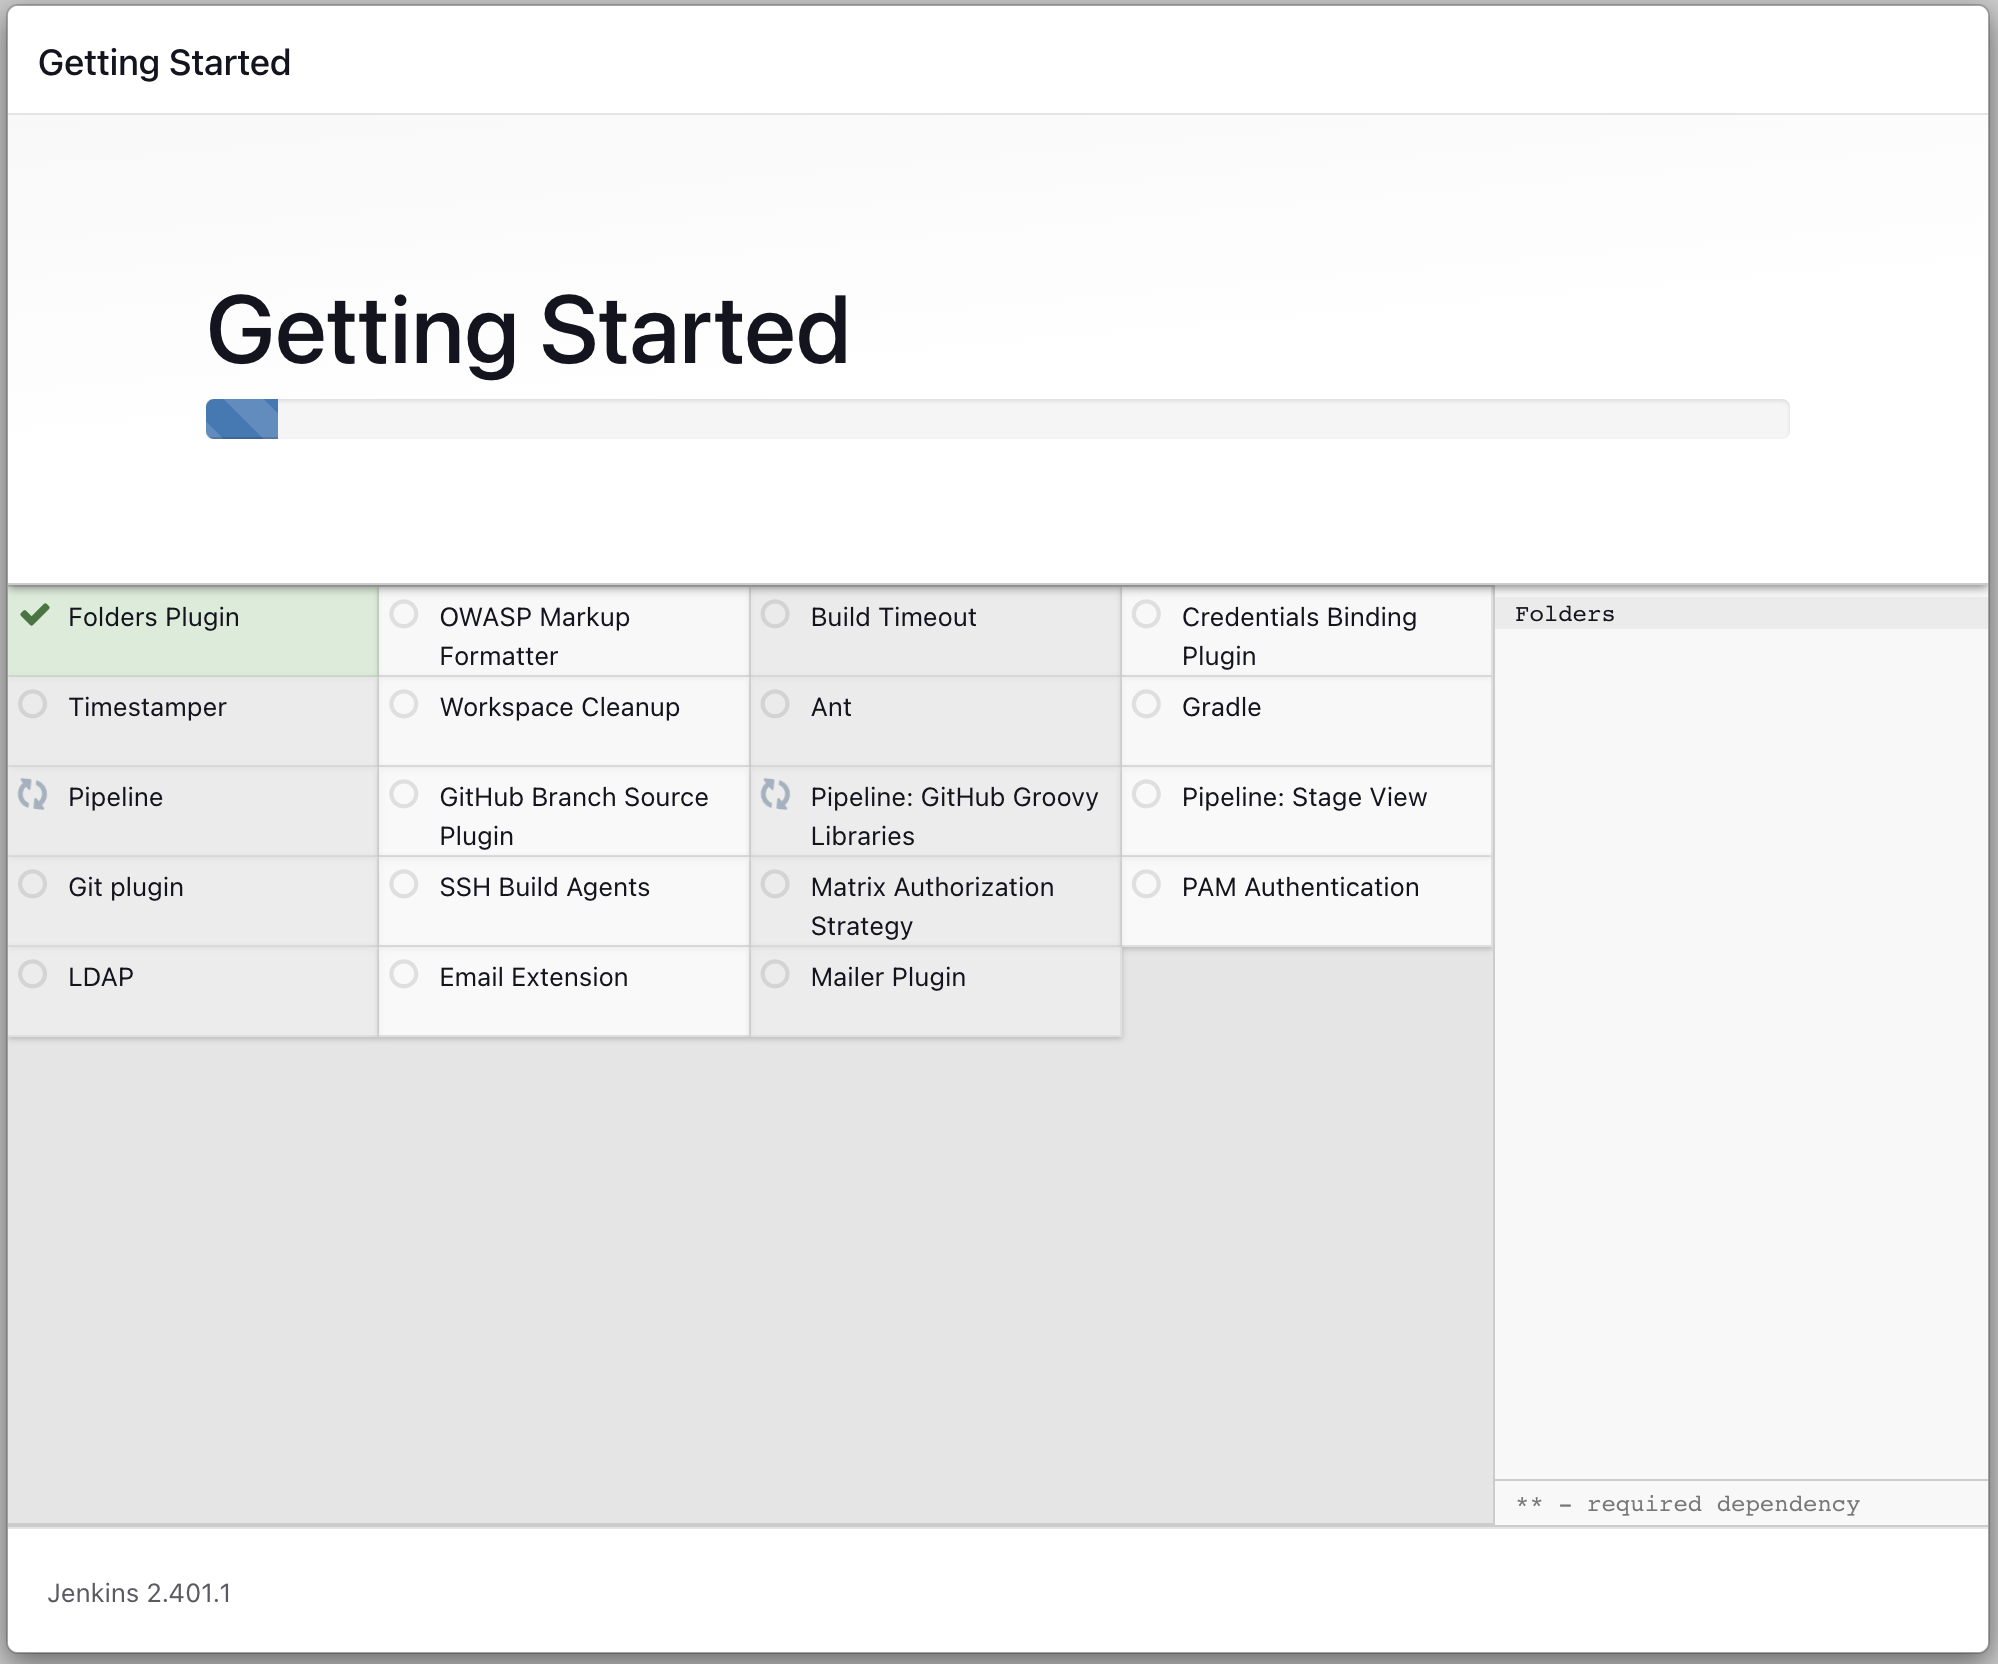Enable the Build Timeout plugin
The height and width of the screenshot is (1664, 1998).
pos(775,615)
